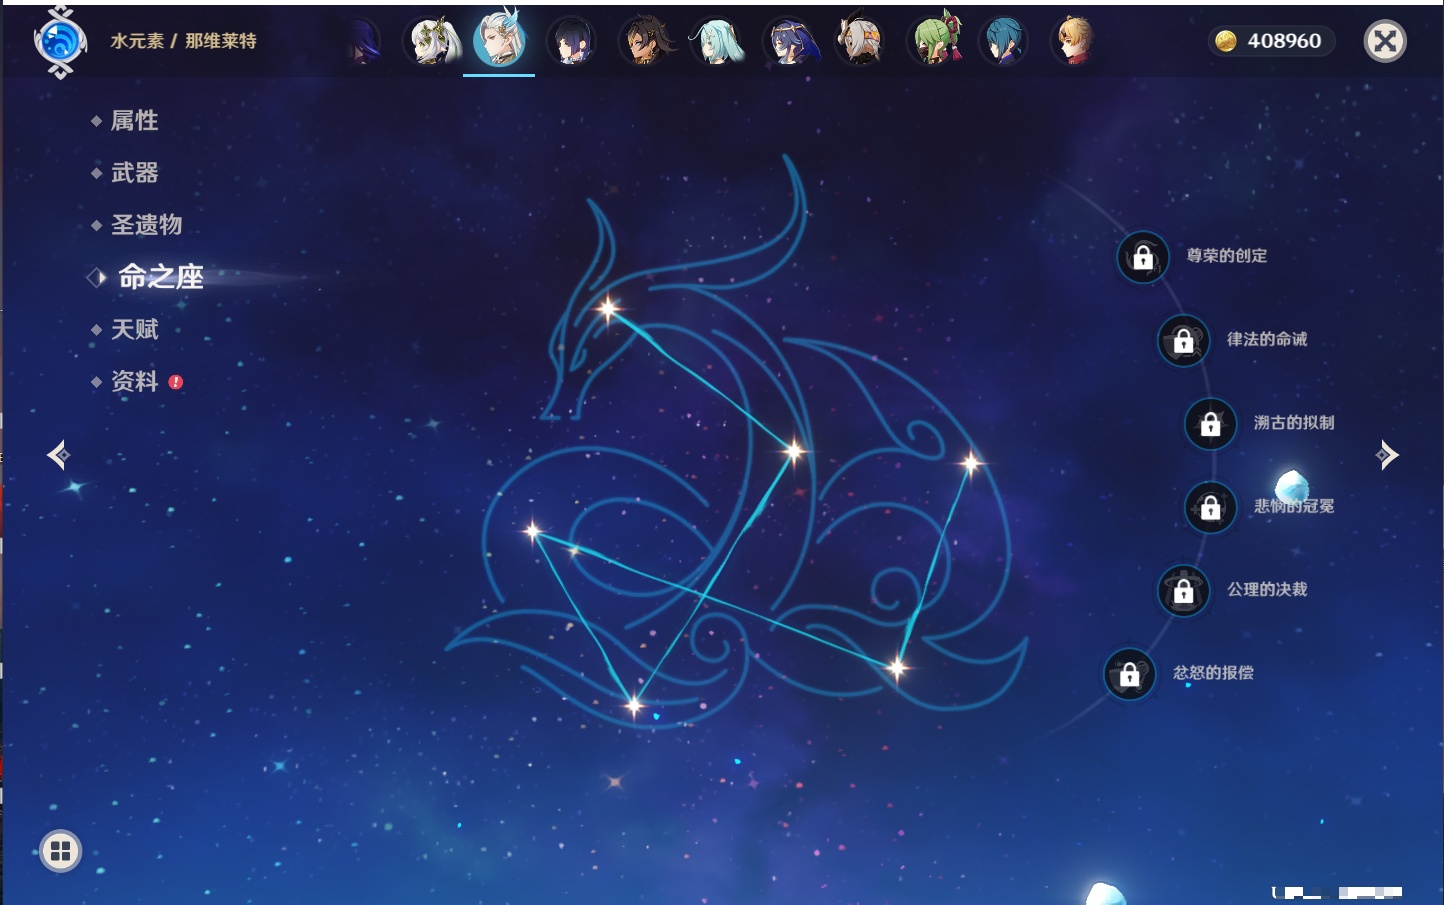The width and height of the screenshot is (1444, 905).
Task: Click the gold Mora coin icon
Action: pyautogui.click(x=1226, y=41)
